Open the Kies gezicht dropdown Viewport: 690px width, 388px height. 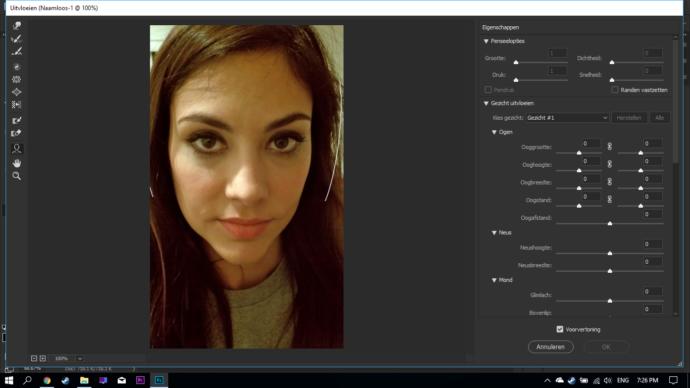click(567, 118)
